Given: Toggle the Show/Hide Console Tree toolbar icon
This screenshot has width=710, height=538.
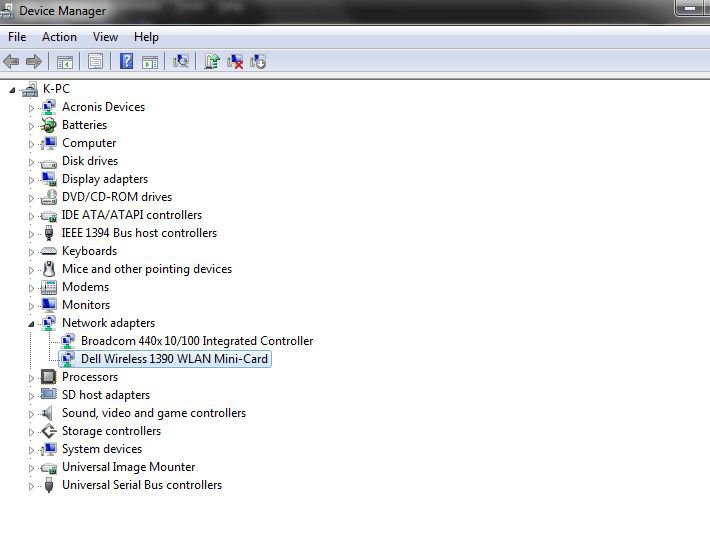Looking at the screenshot, I should 65,62.
